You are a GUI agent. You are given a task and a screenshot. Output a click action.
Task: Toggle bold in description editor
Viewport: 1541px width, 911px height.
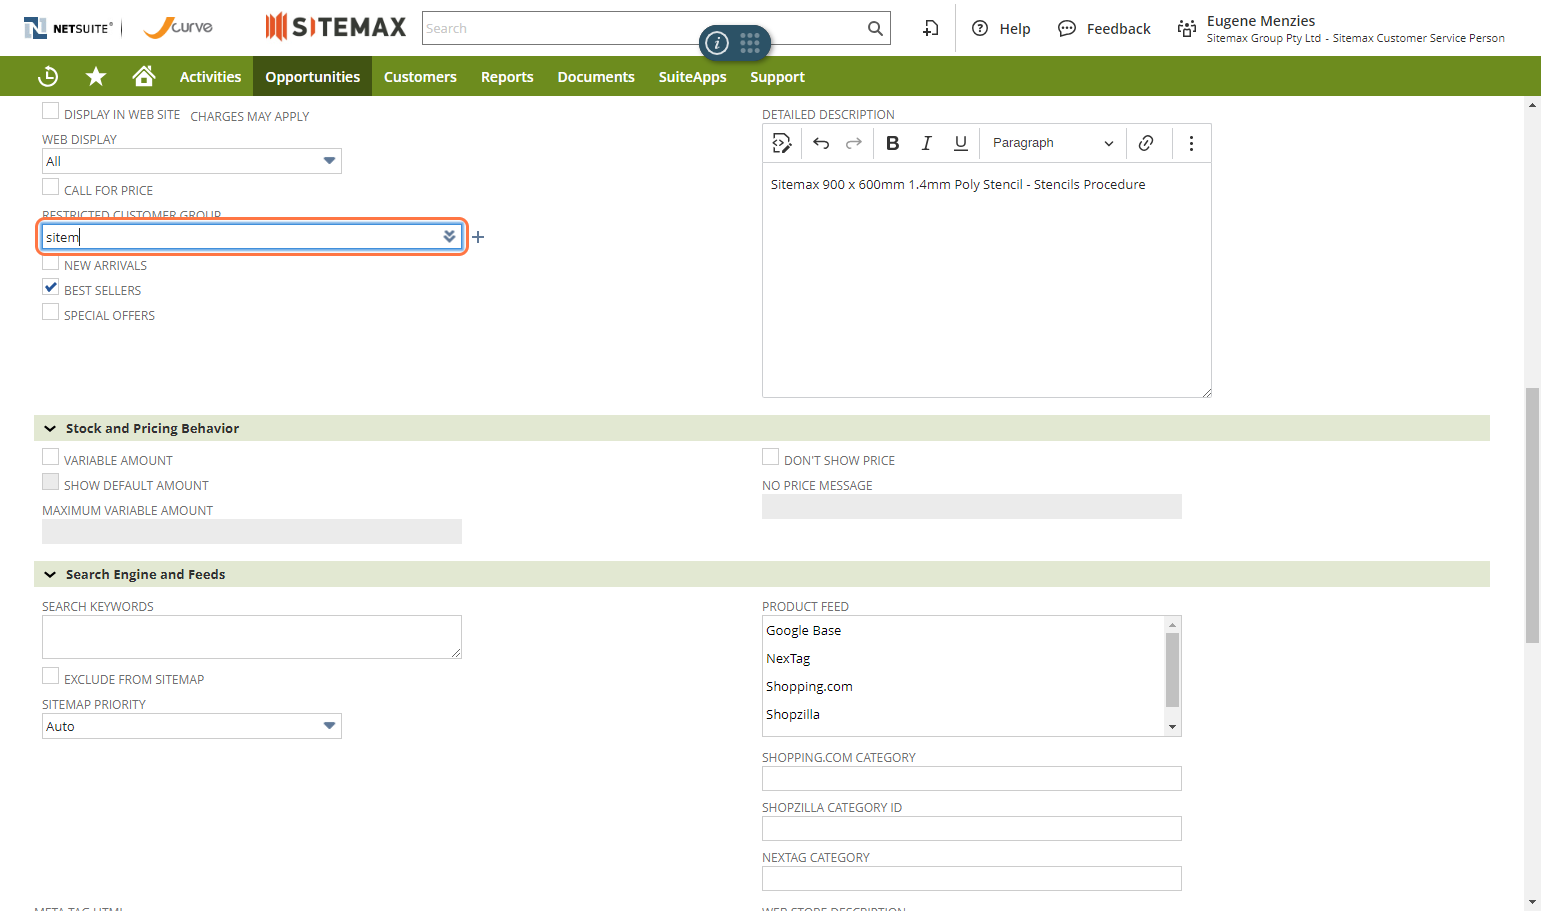pos(893,143)
